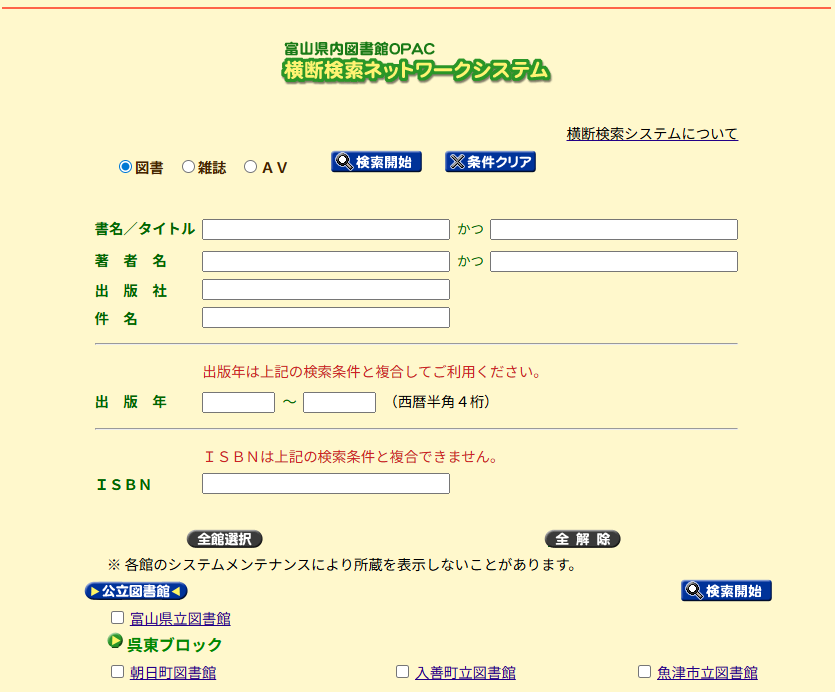Open the 横断検索システムについて link
Viewport: 835px width, 692px height.
coord(652,134)
